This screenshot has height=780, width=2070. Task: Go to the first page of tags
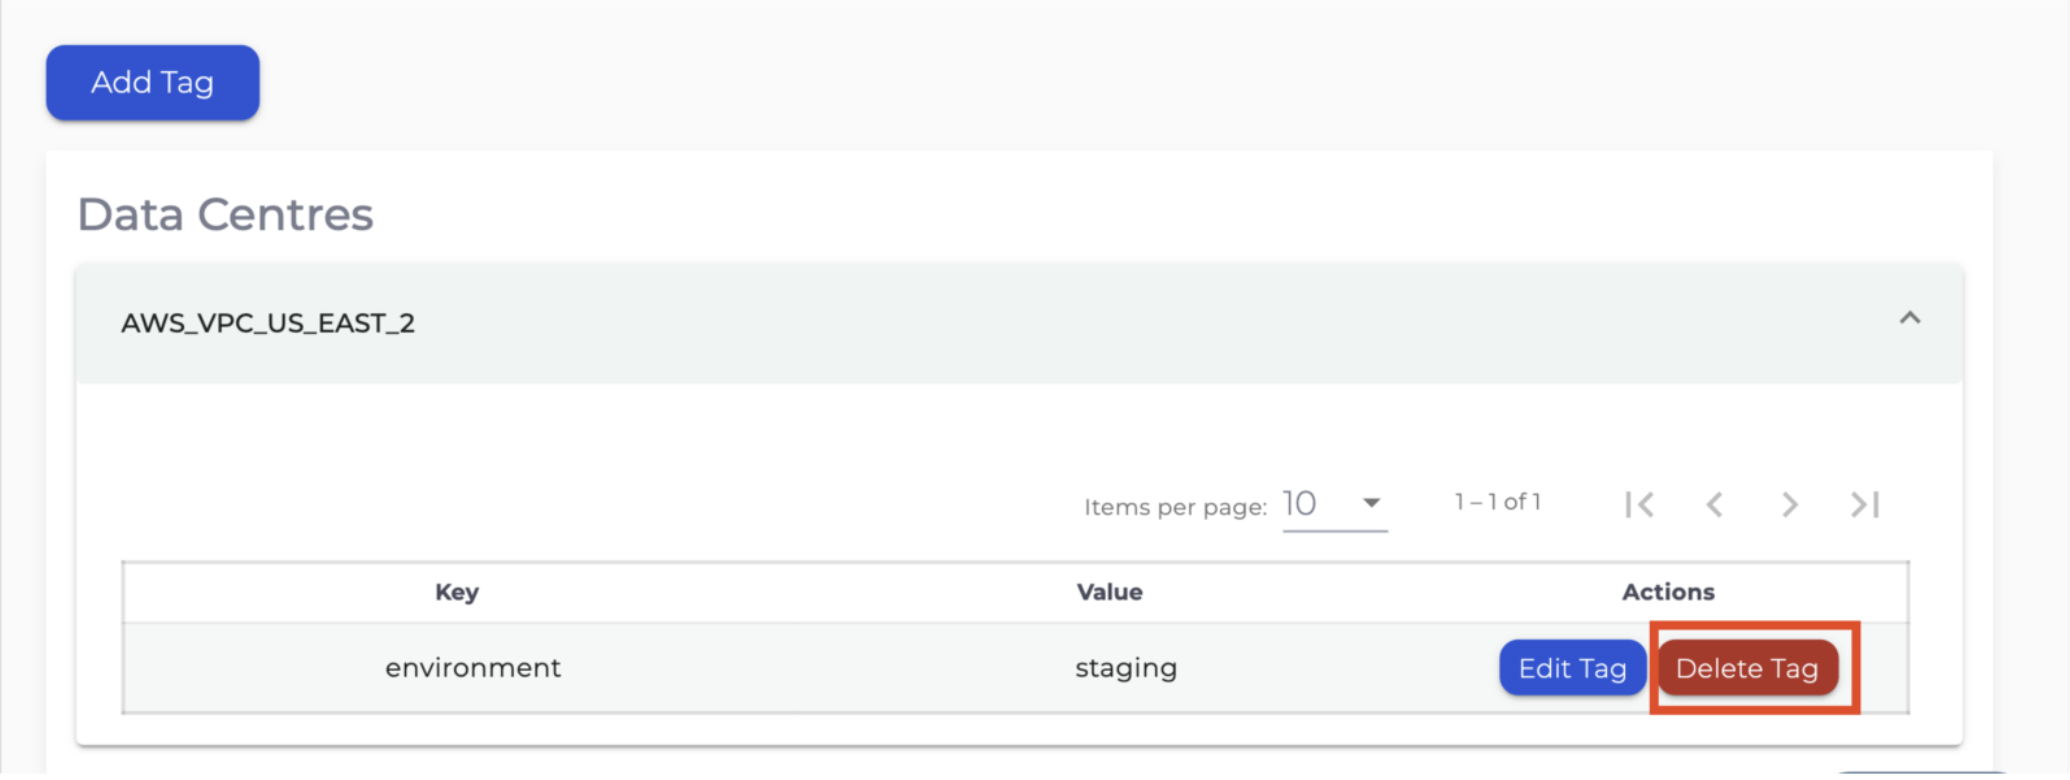(x=1640, y=505)
